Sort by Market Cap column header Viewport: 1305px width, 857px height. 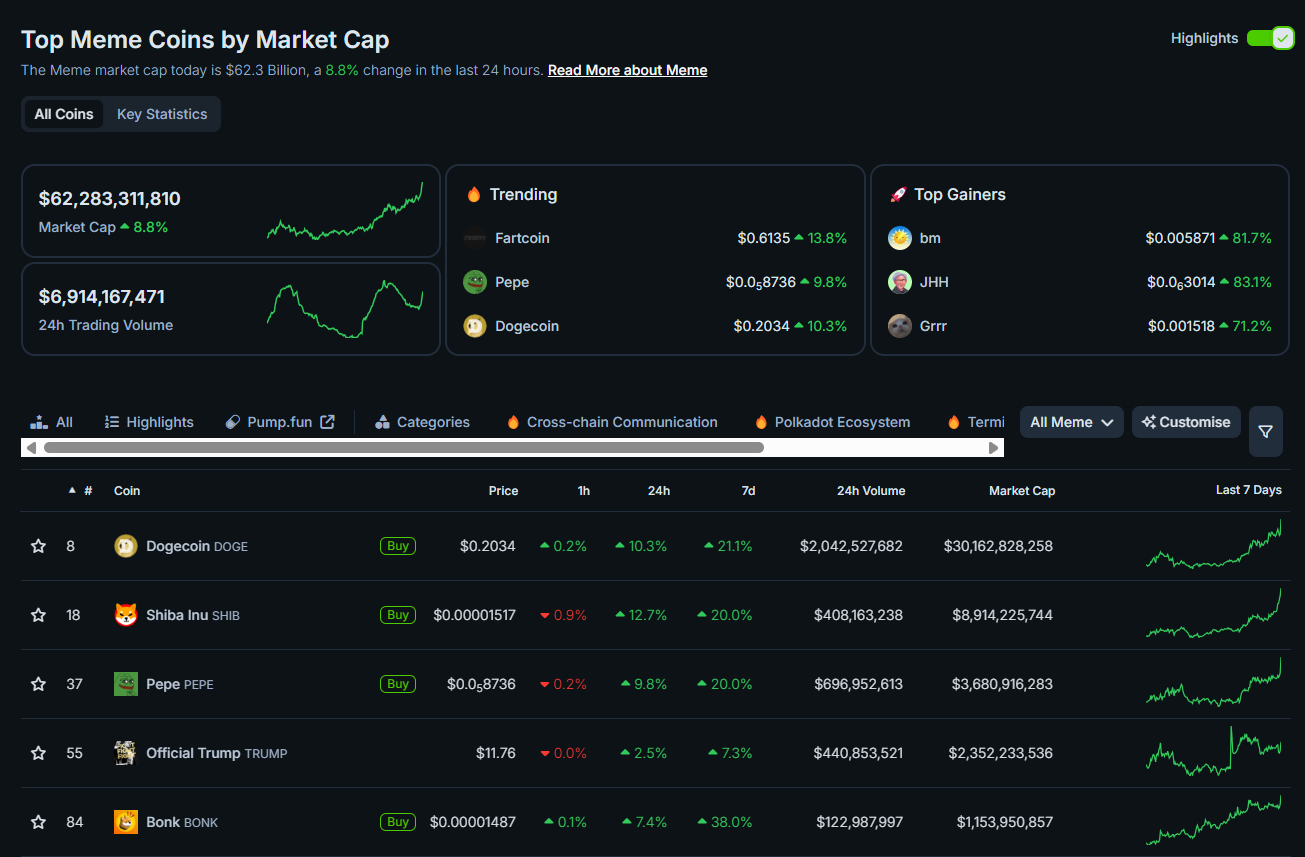coord(1022,491)
